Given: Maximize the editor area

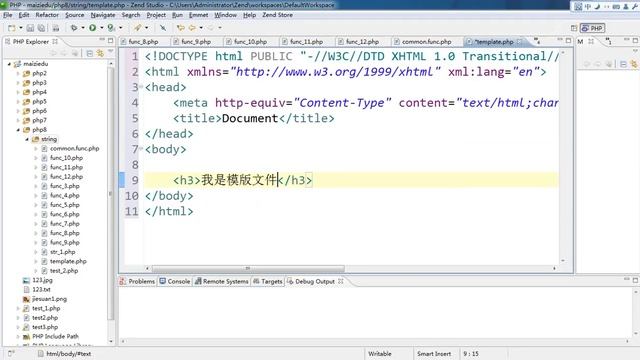Looking at the screenshot, I should [x=568, y=40].
